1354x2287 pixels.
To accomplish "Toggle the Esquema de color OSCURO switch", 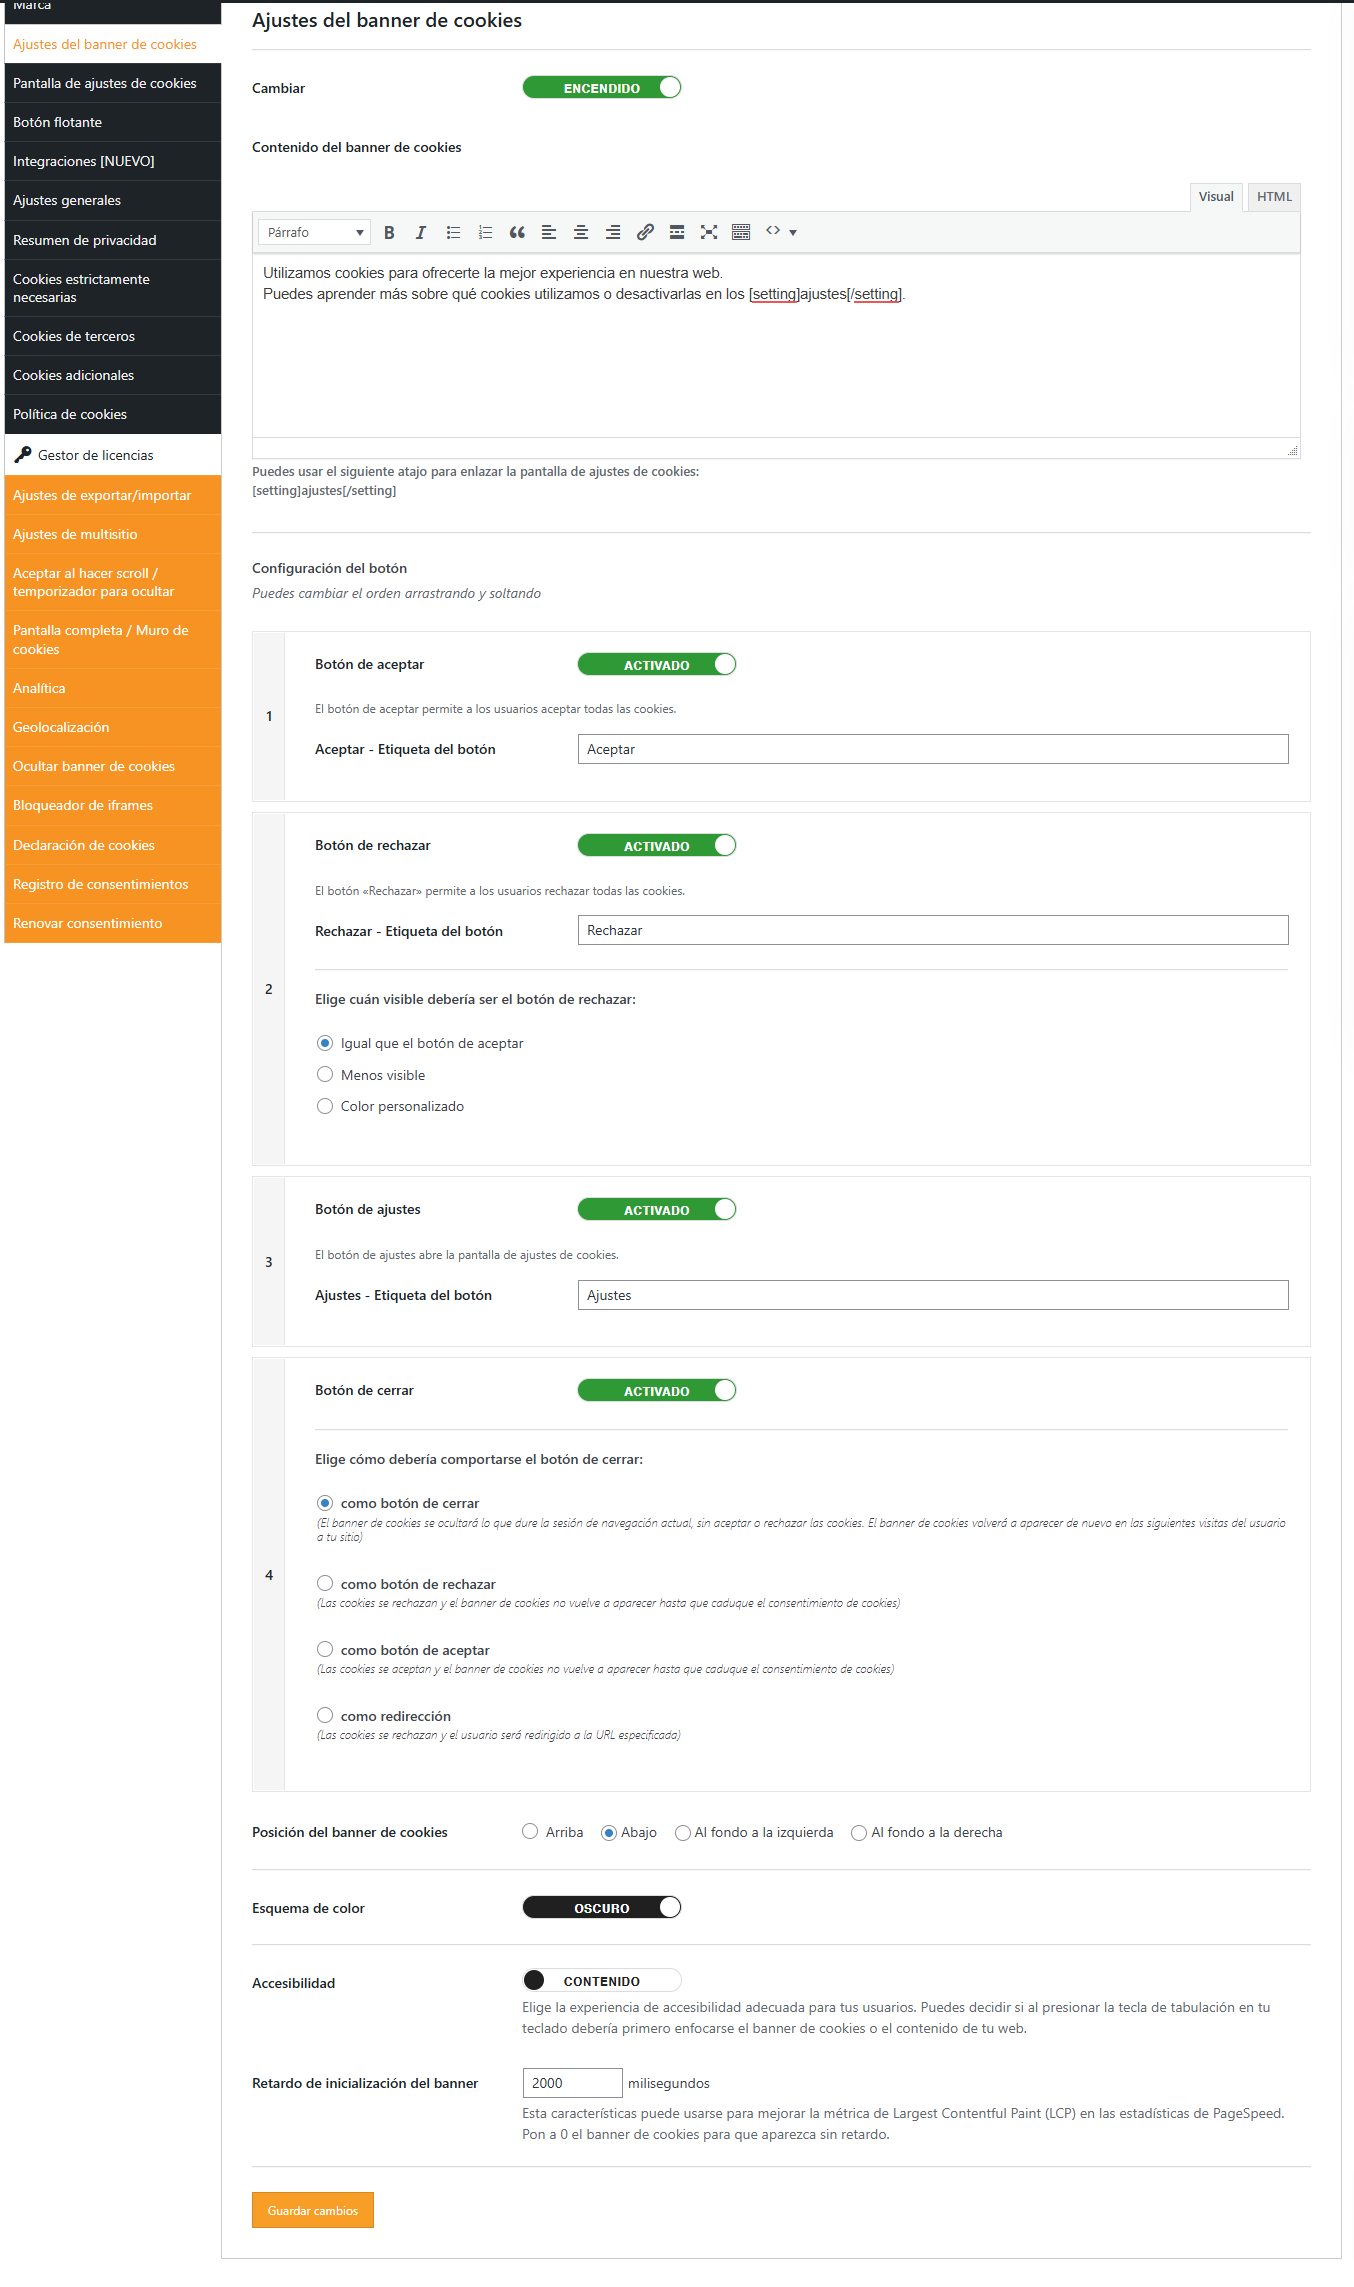I will point(602,1908).
